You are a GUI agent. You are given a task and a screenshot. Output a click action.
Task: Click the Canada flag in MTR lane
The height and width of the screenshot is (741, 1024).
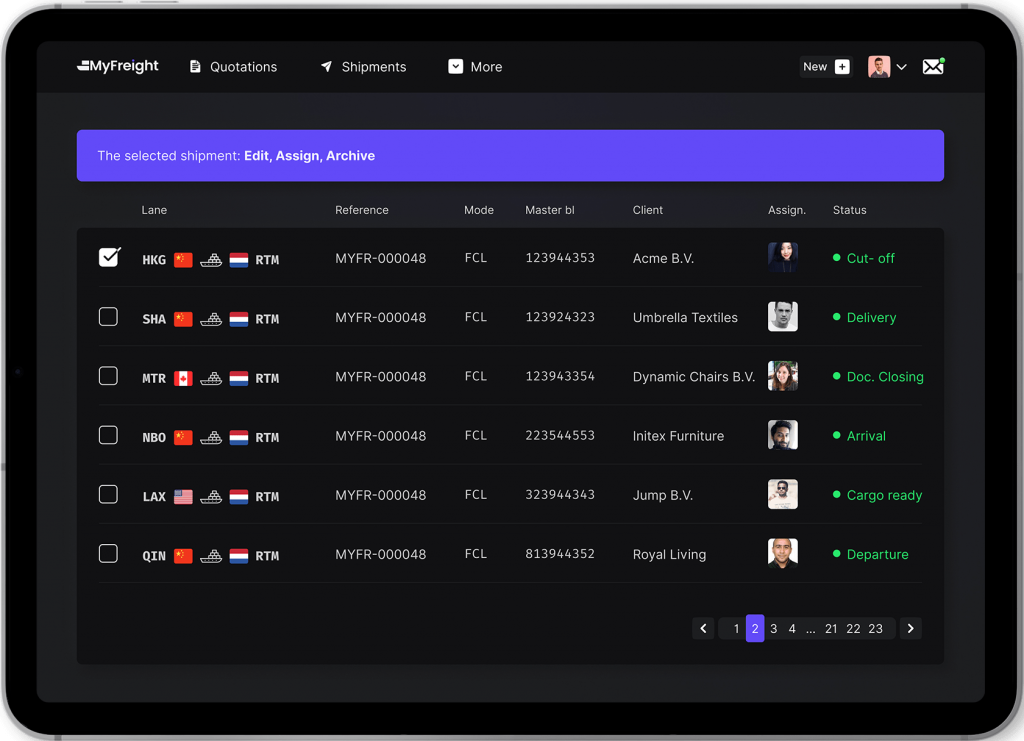183,378
